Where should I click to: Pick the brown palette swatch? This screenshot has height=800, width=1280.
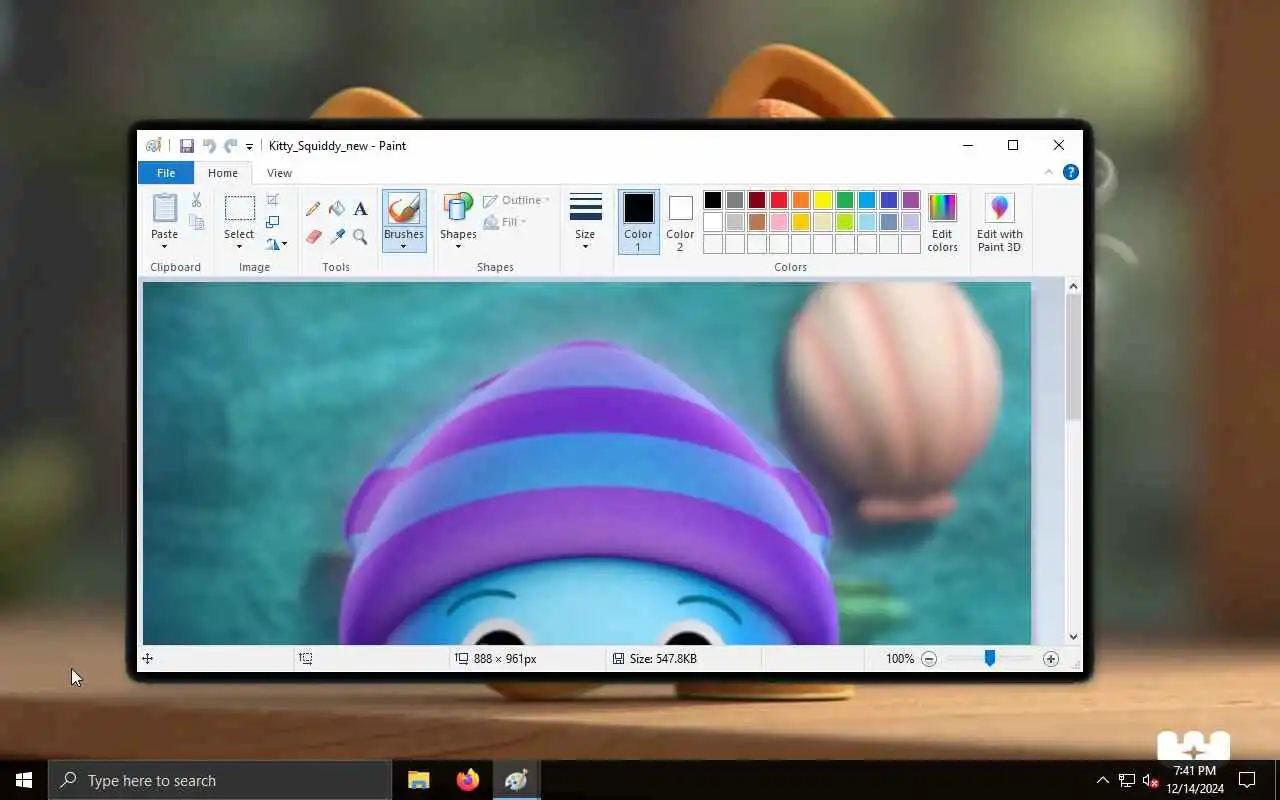757,222
